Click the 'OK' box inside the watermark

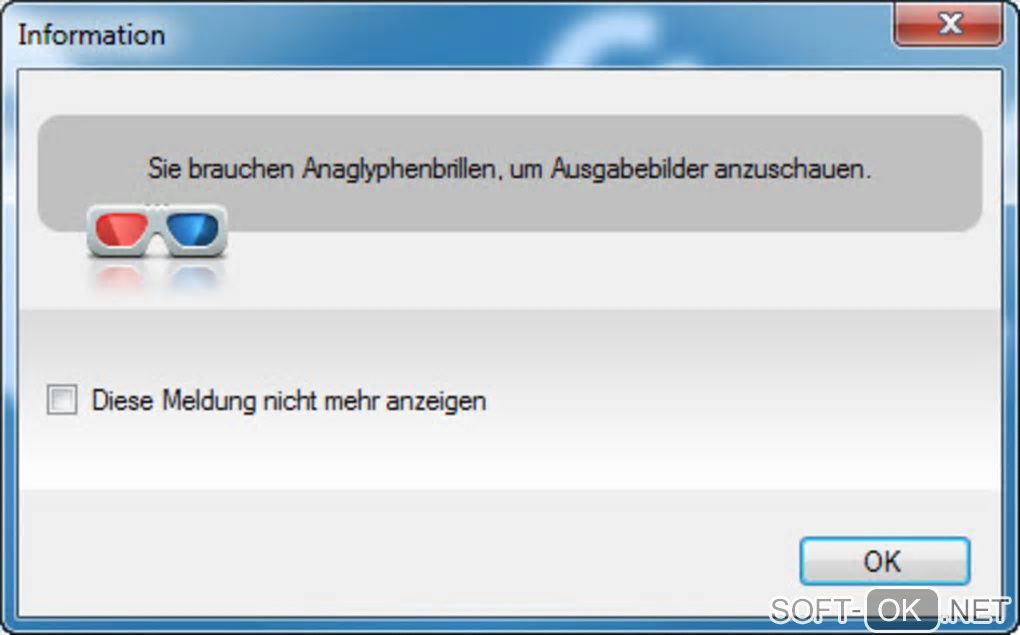(902, 610)
